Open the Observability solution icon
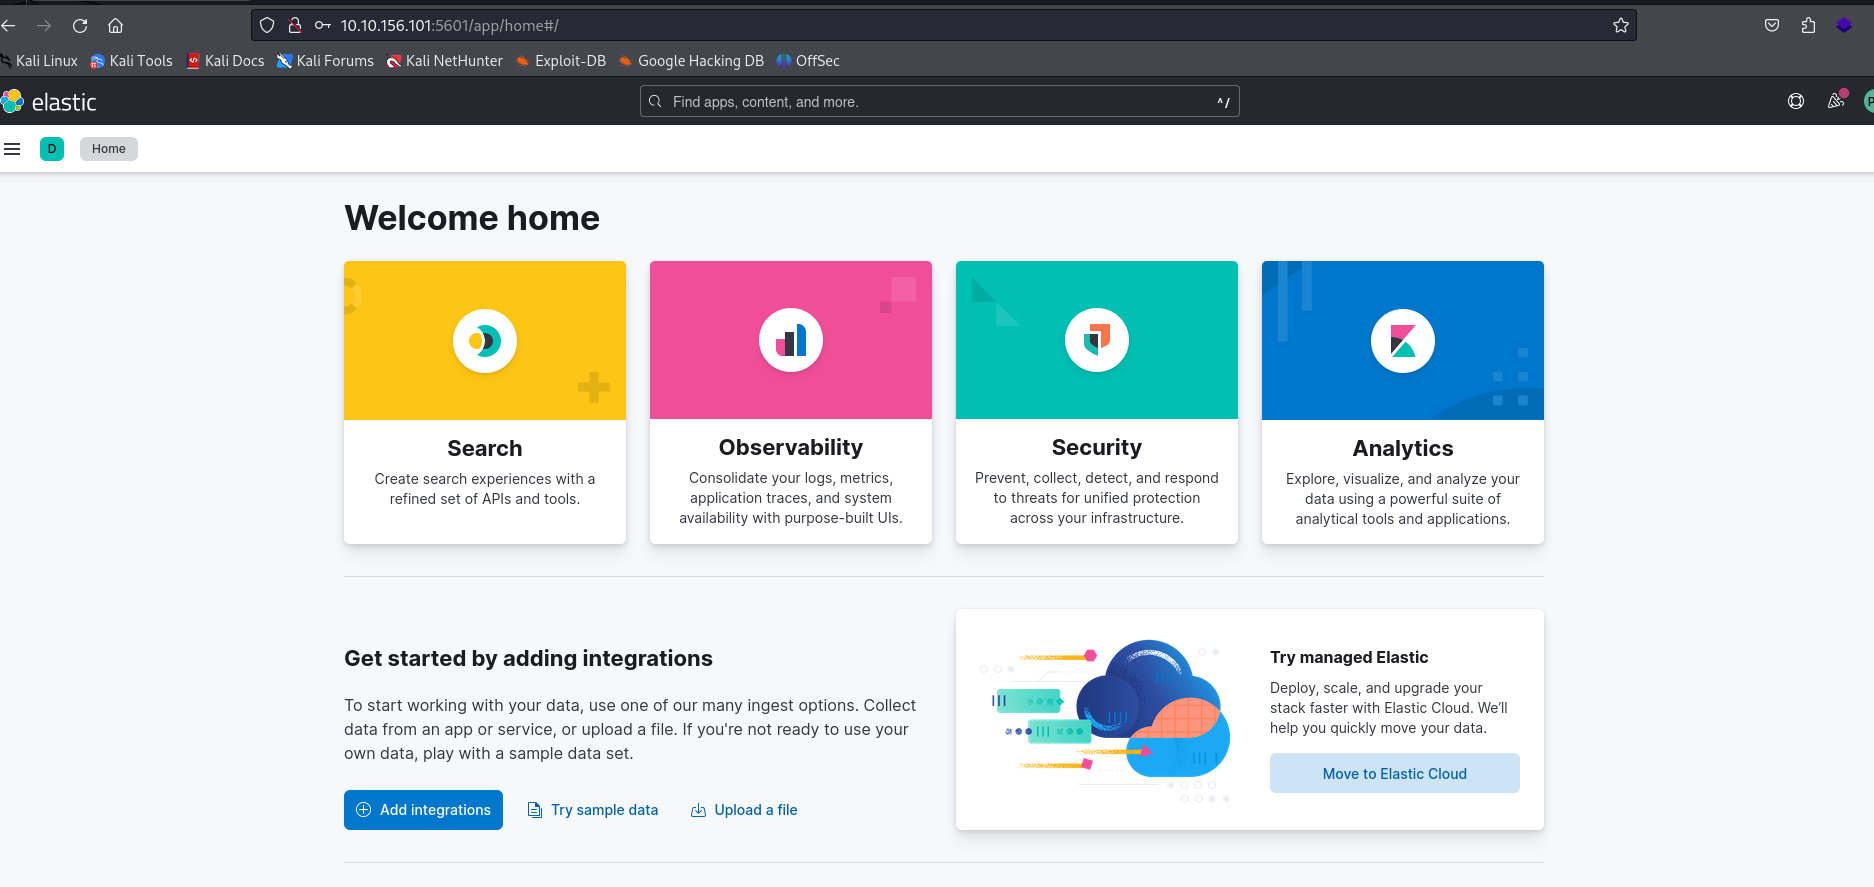The width and height of the screenshot is (1874, 887). (791, 341)
